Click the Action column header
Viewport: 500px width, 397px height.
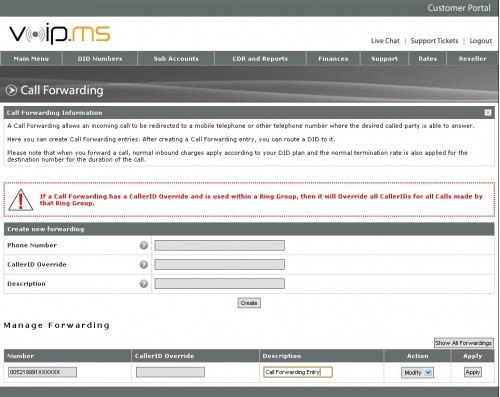417,356
